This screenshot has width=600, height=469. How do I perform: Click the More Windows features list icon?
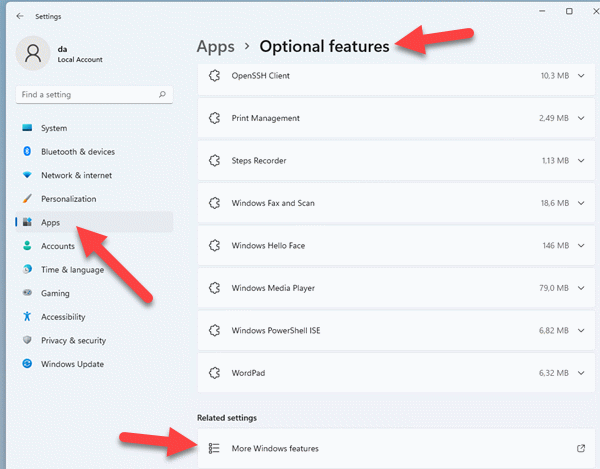pyautogui.click(x=214, y=448)
